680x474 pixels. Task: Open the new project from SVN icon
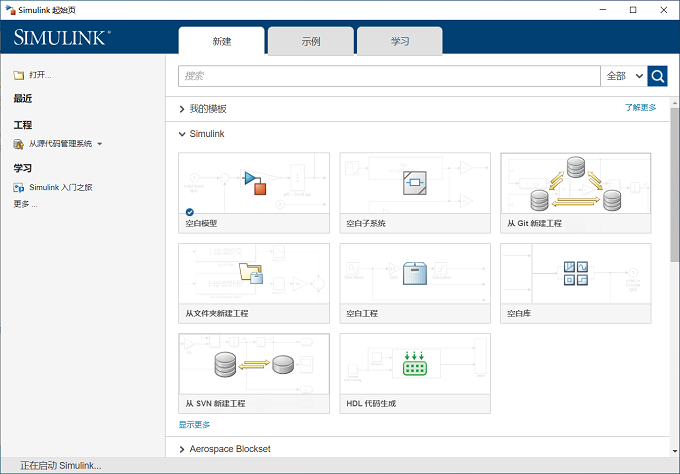(x=254, y=364)
